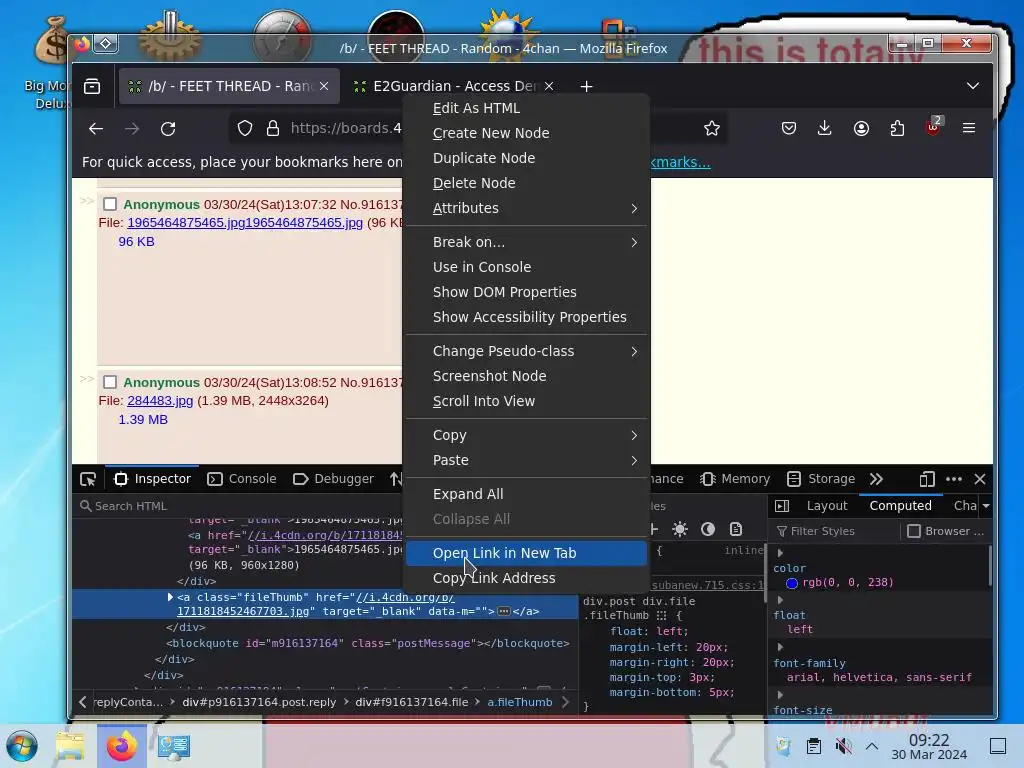1024x768 pixels.
Task: Tick checkbox of post No.916137 with 1965464875465.jpg
Action: 110,204
